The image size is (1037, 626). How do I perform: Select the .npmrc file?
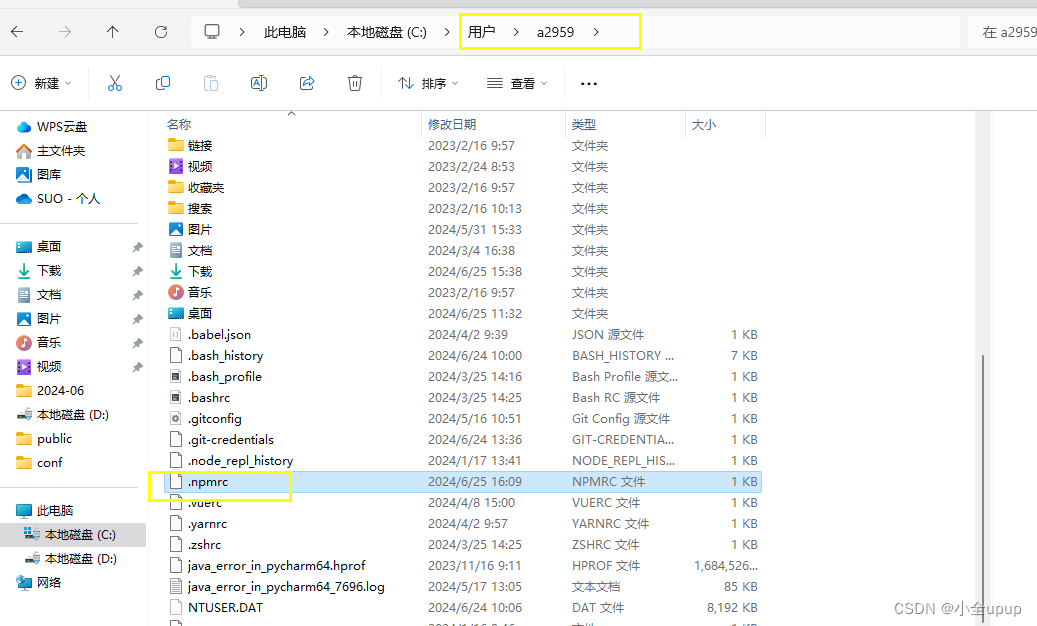(463, 482)
